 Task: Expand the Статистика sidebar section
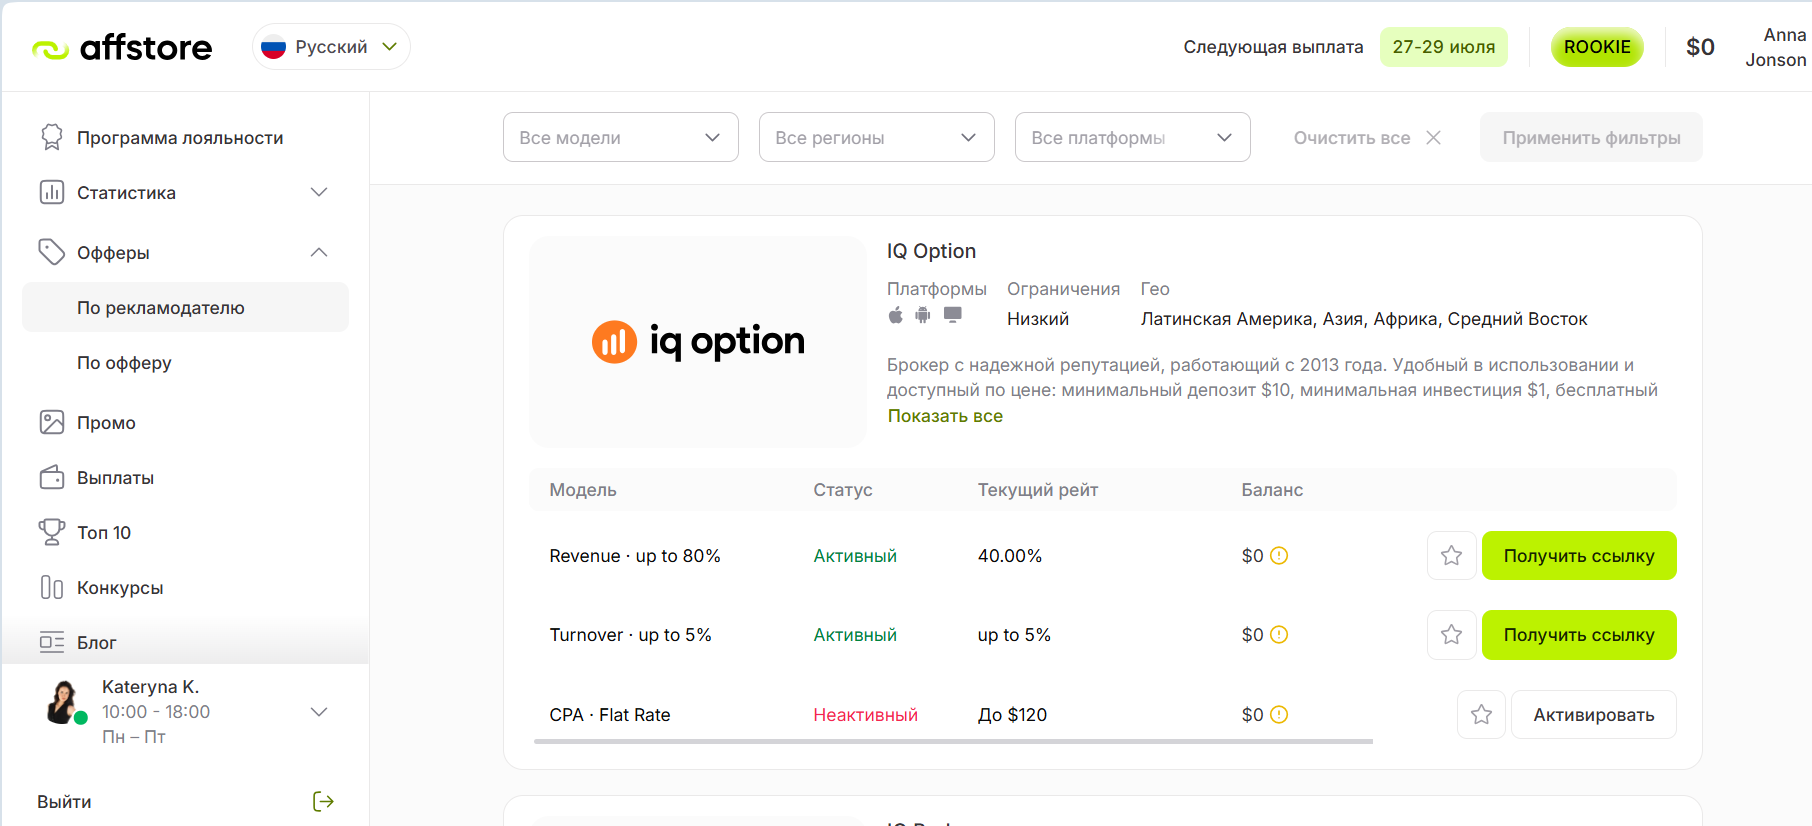[185, 192]
